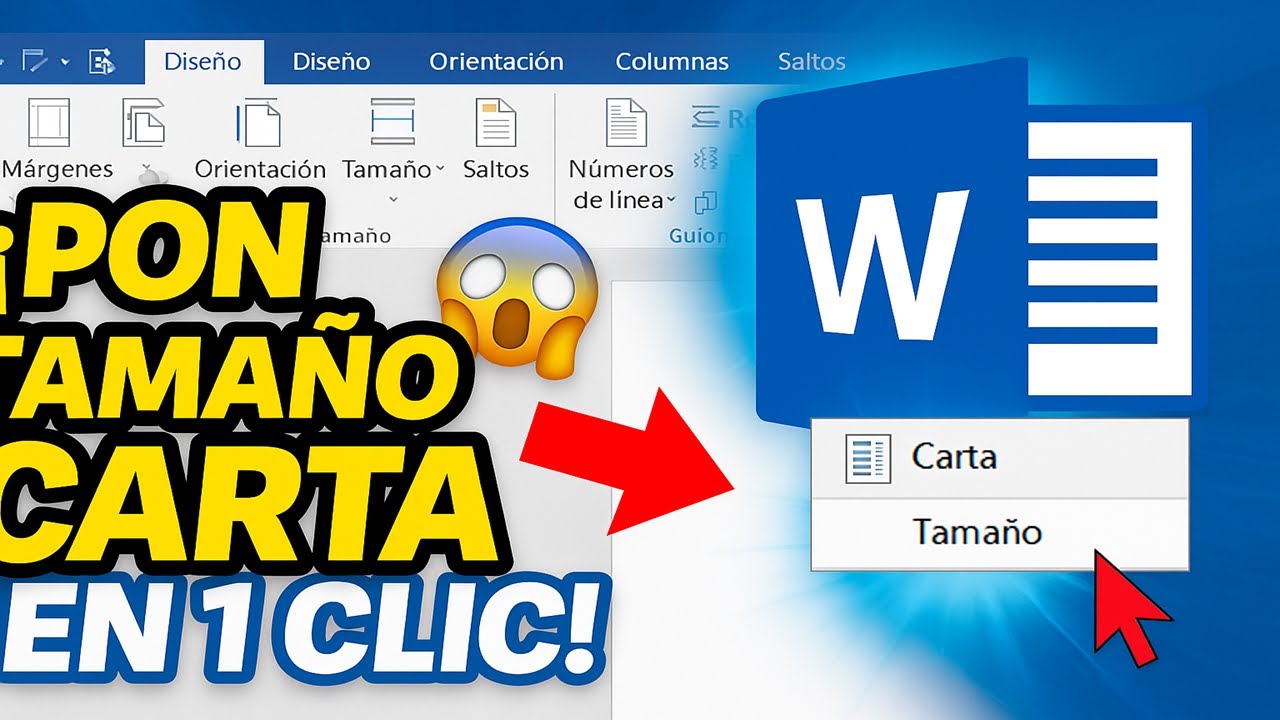
Task: Open the faded Saltos tab
Action: [x=812, y=62]
